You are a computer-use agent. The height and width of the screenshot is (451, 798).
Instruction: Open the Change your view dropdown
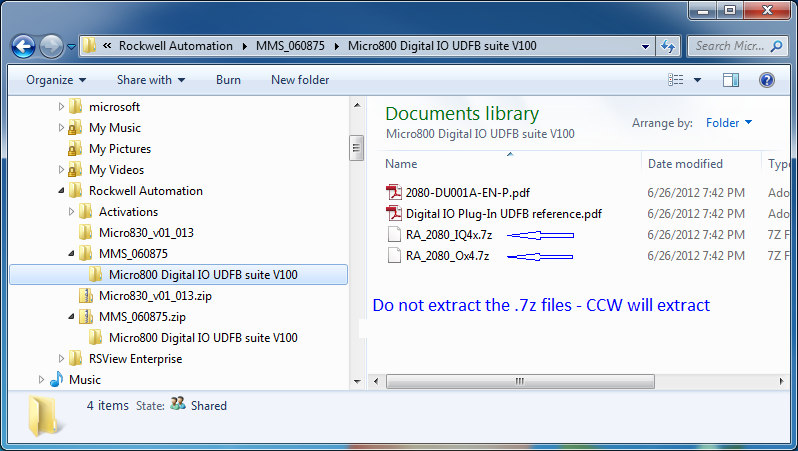pos(697,80)
